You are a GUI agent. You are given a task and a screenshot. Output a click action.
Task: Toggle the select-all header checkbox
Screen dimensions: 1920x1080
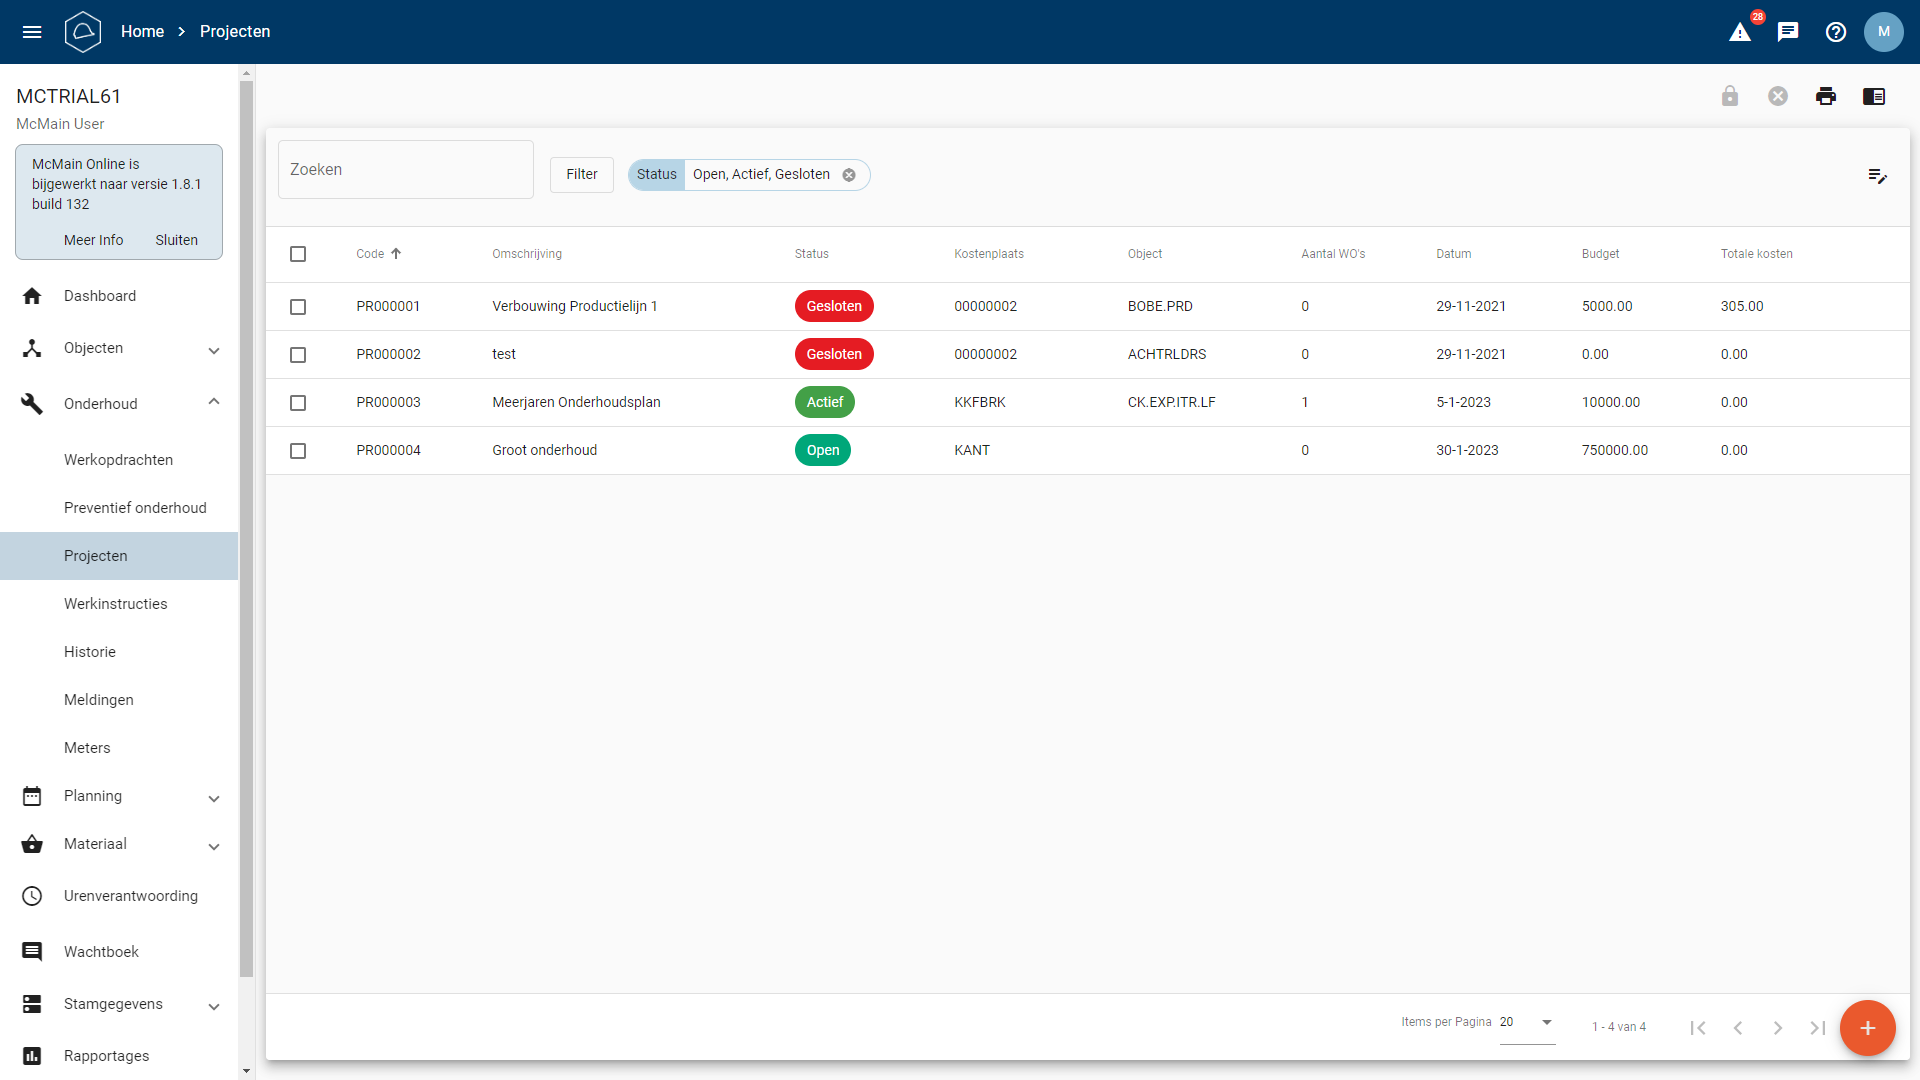[x=298, y=254]
